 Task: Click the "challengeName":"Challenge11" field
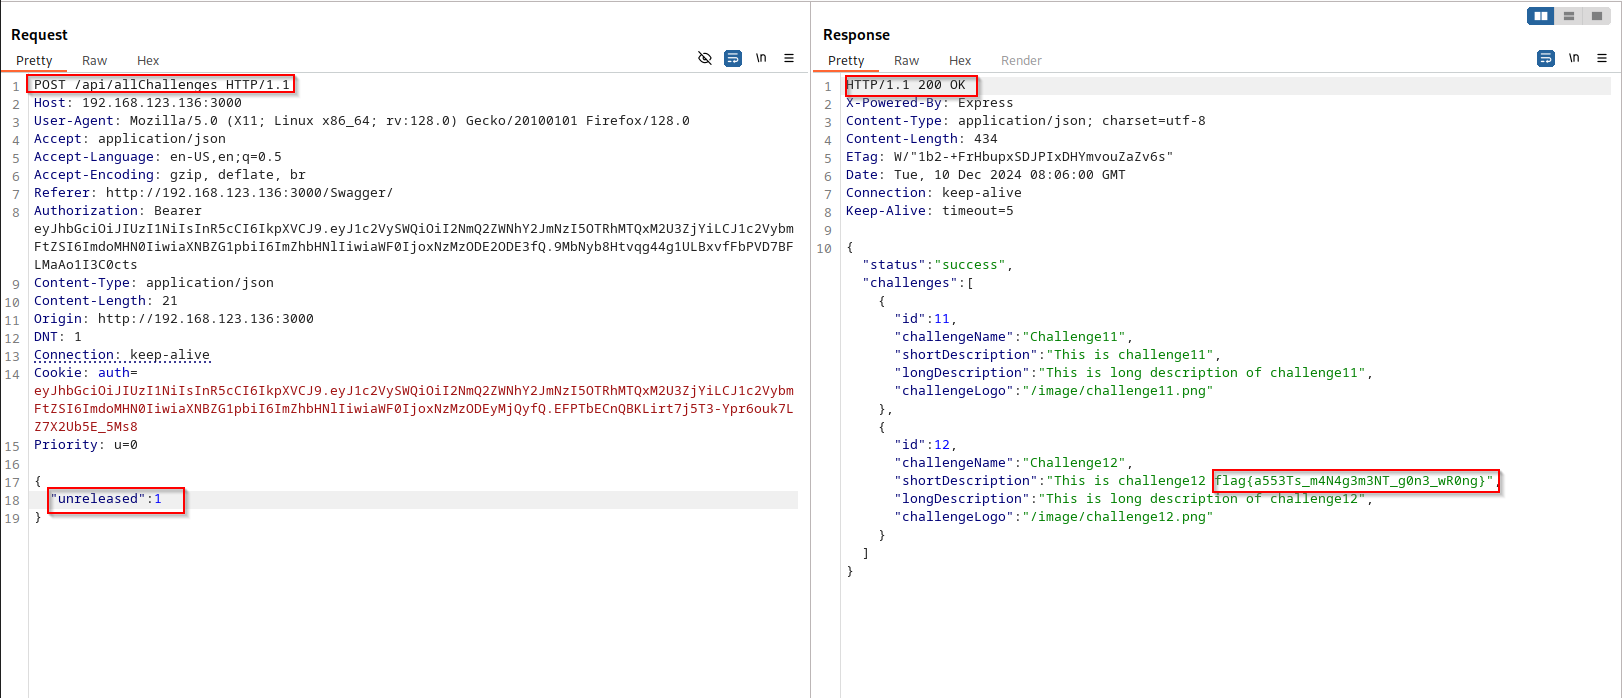[1013, 337]
